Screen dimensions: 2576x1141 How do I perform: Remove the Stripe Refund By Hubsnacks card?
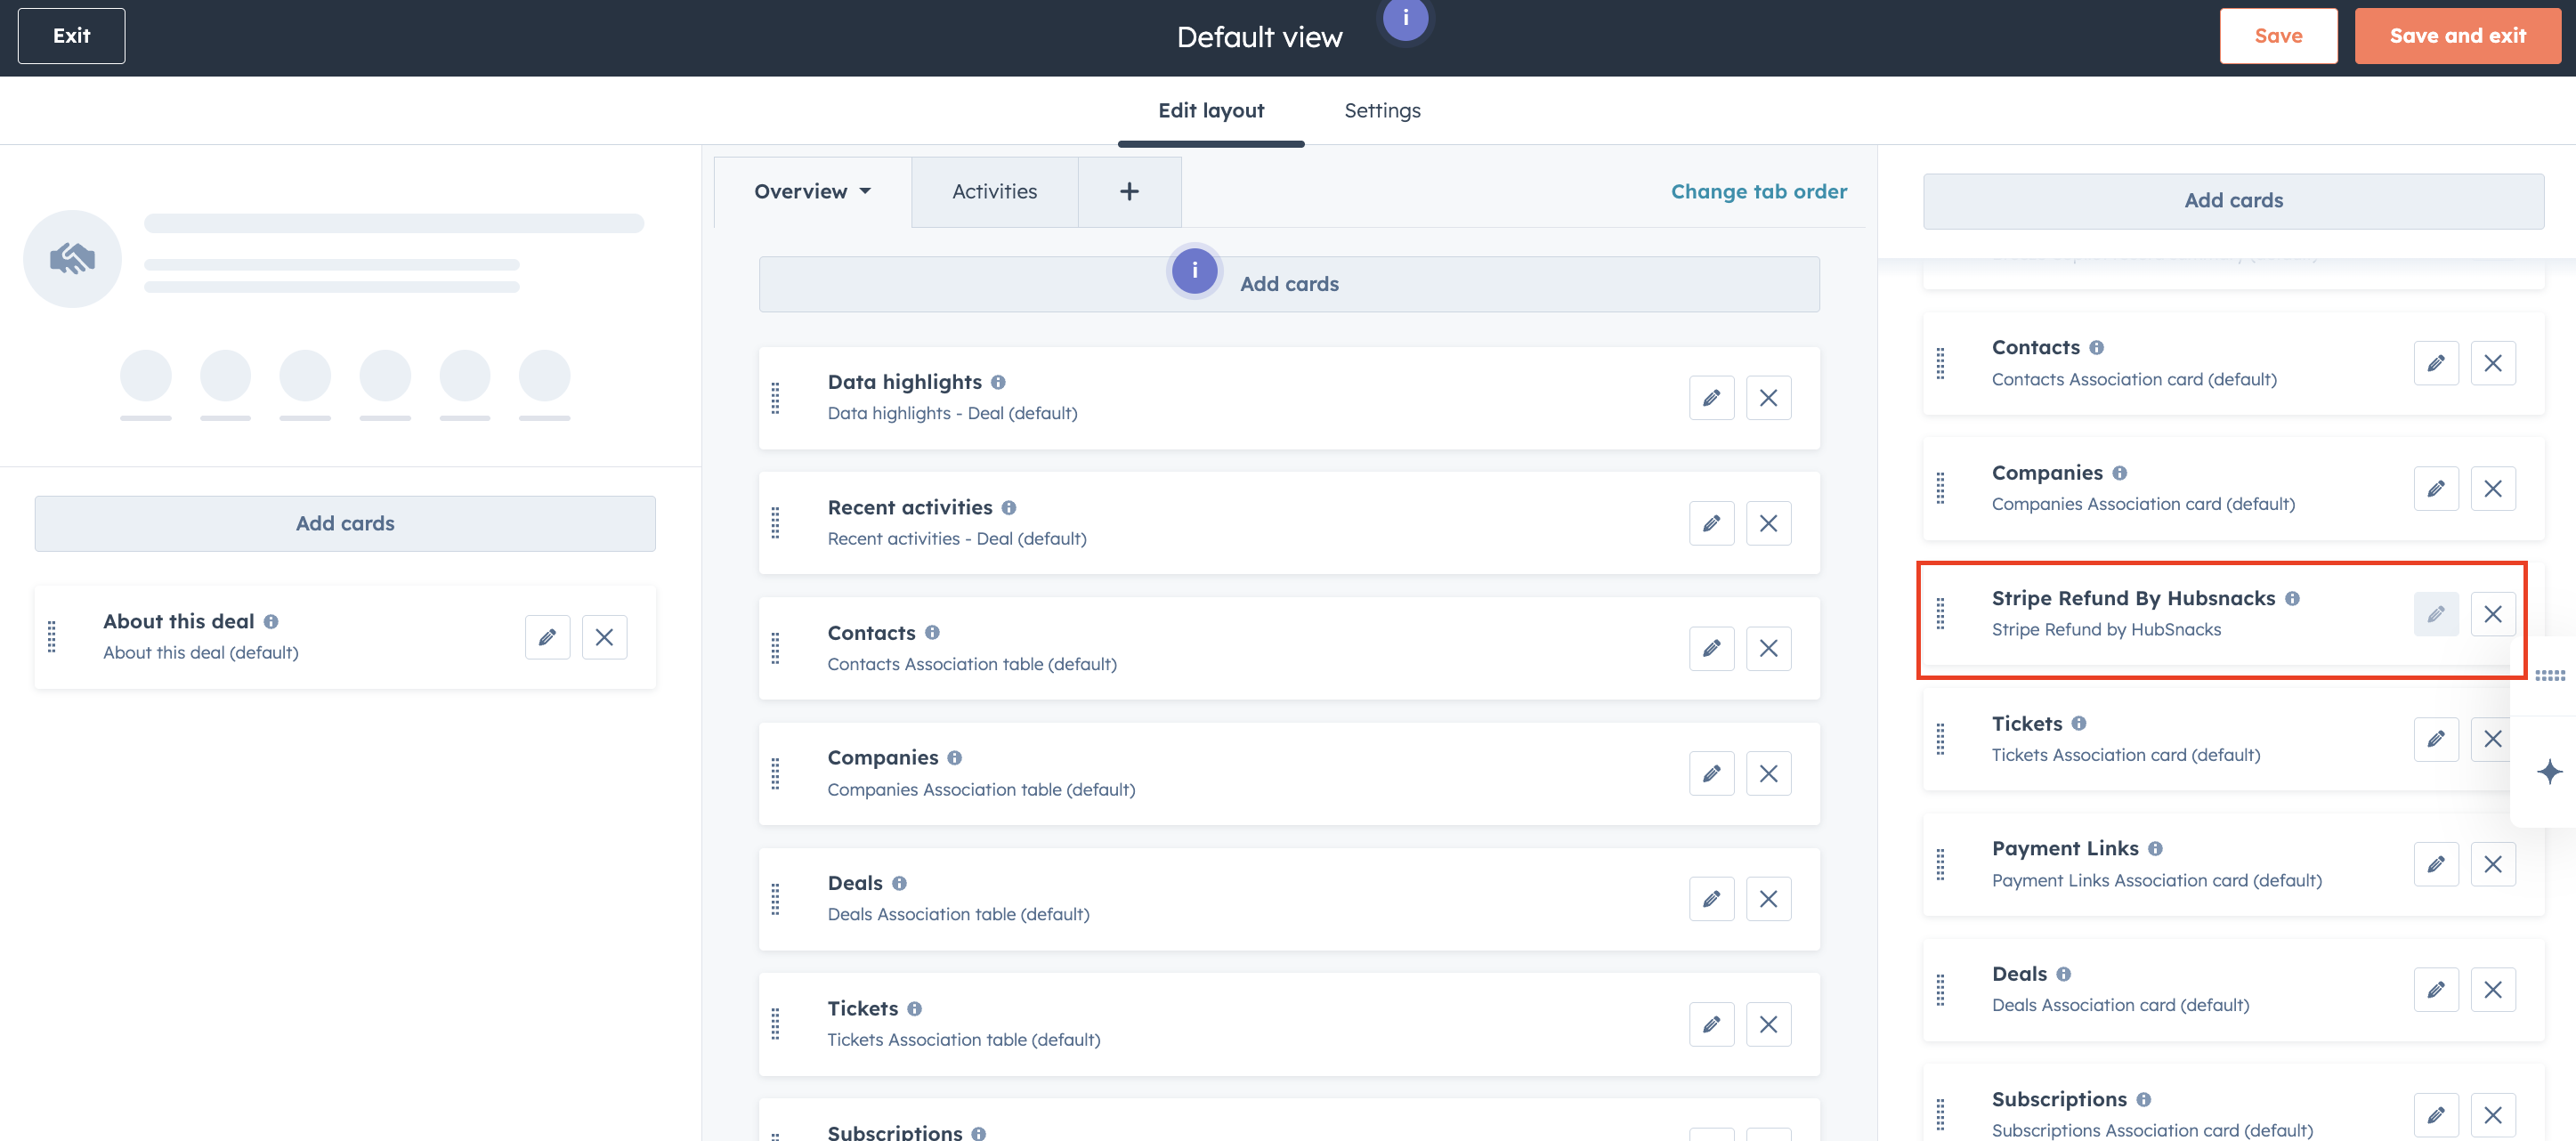tap(2492, 614)
